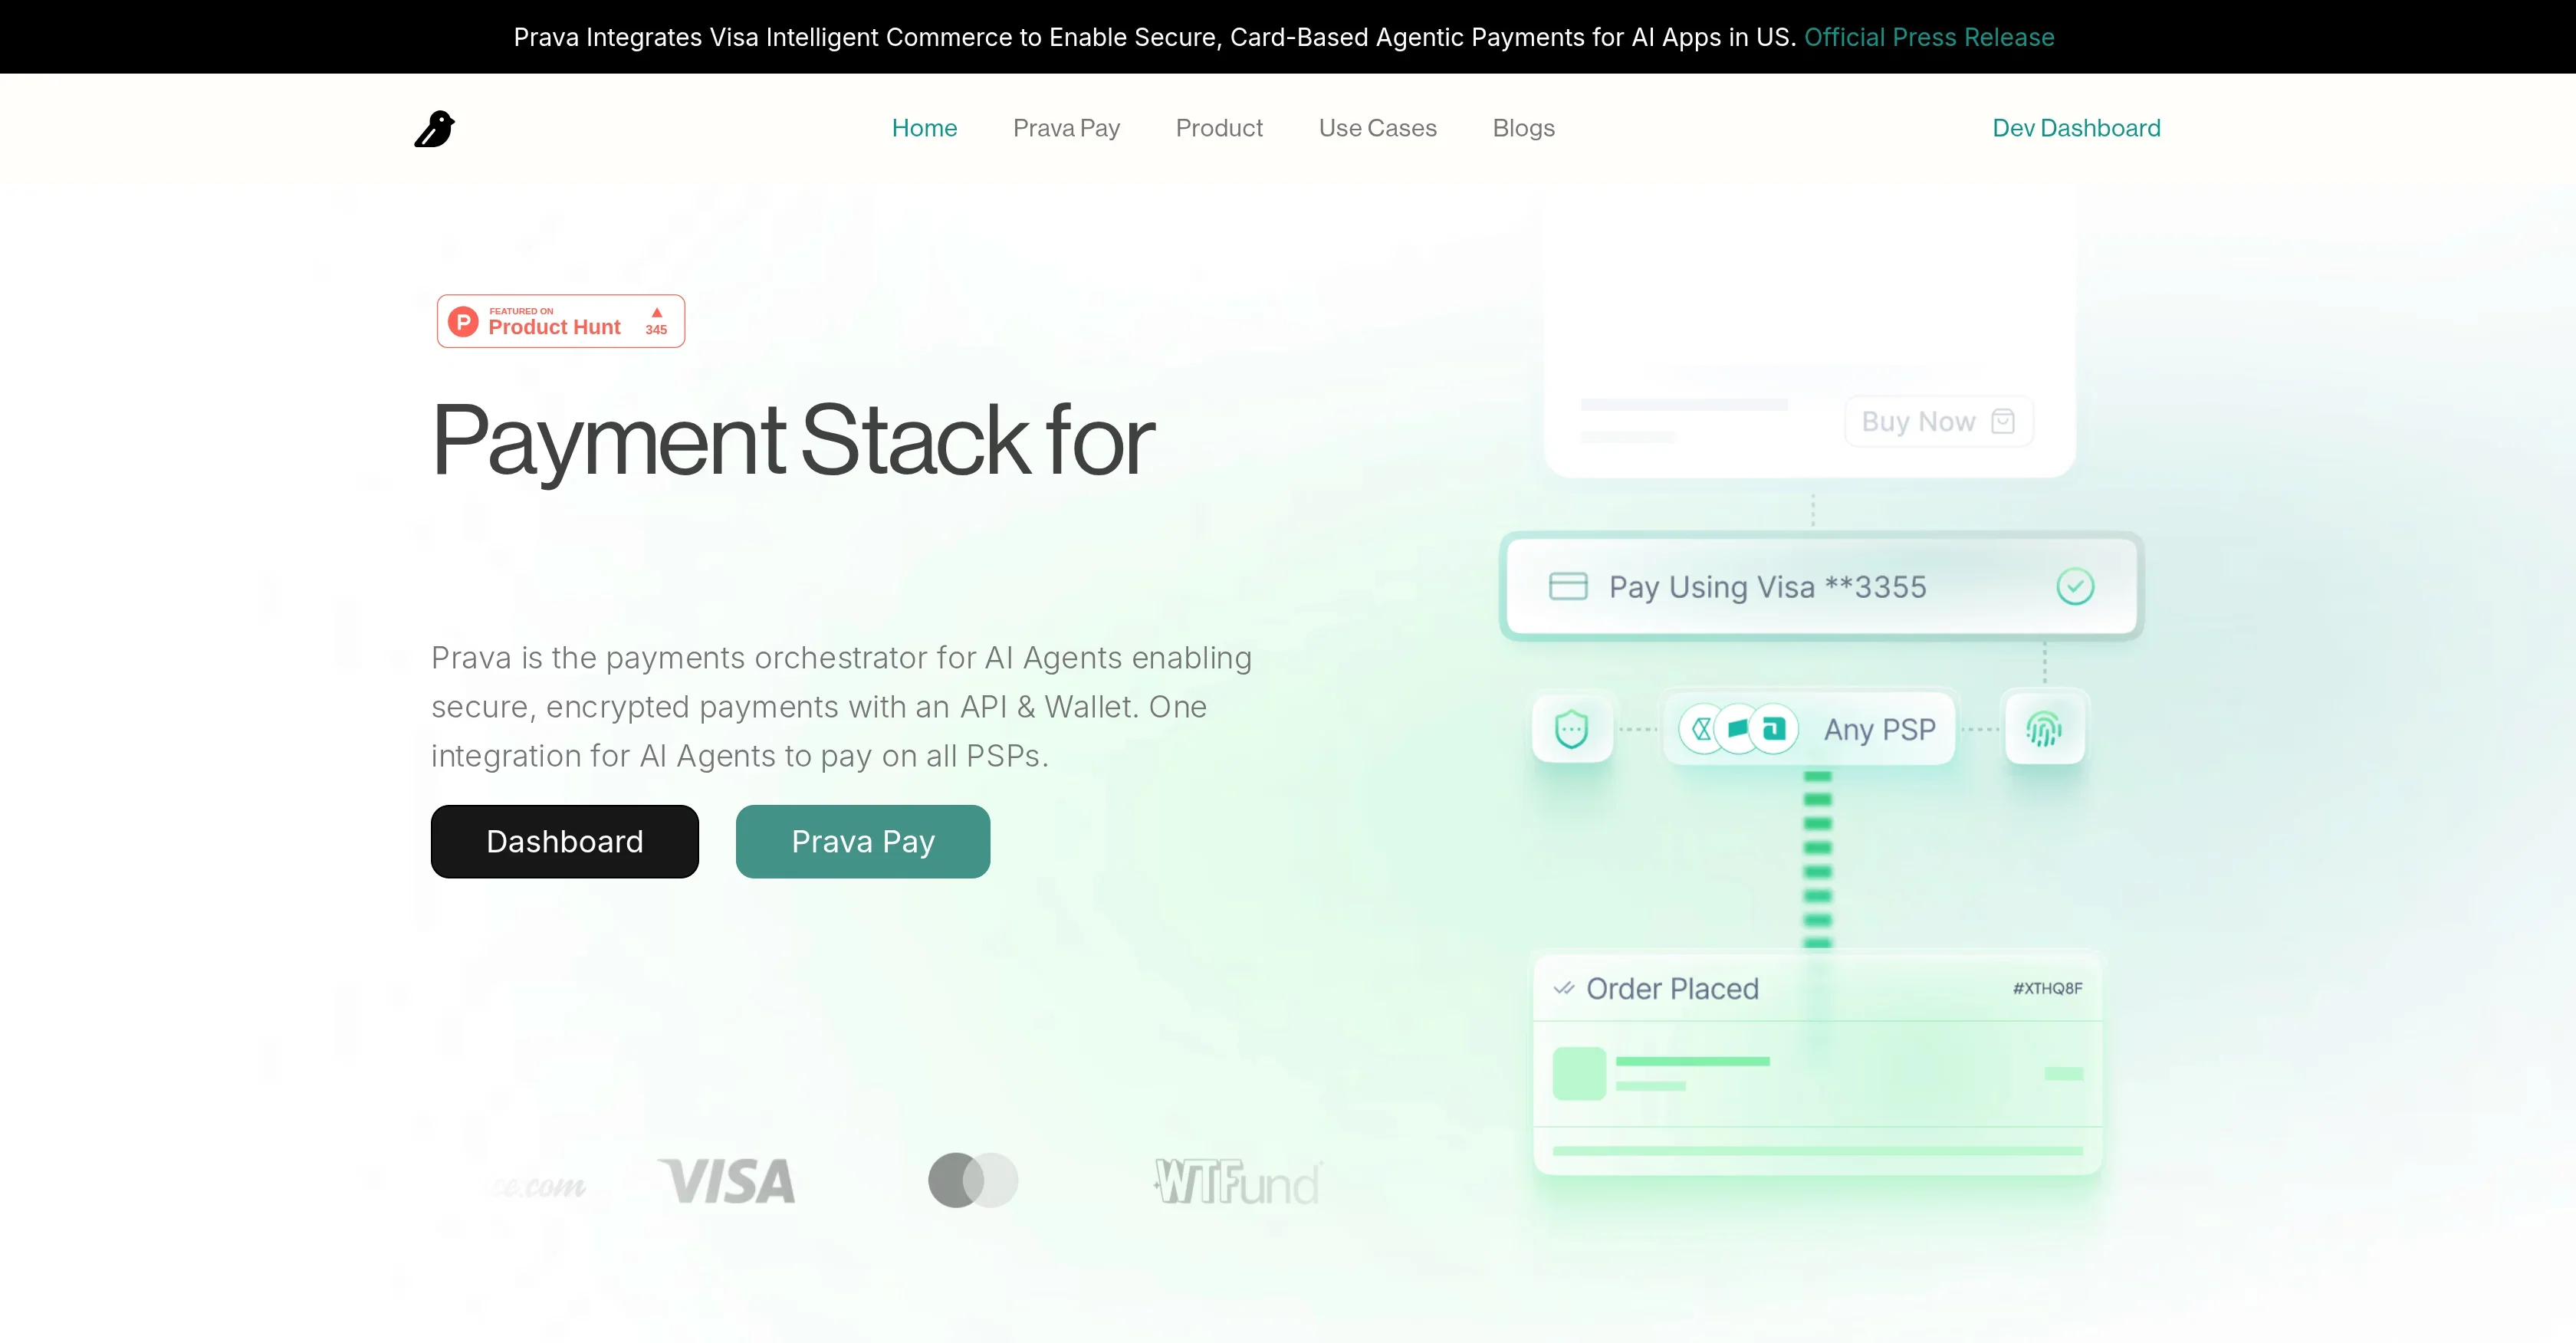
Task: Click the green checkmark circle on Visa row
Action: point(2075,586)
